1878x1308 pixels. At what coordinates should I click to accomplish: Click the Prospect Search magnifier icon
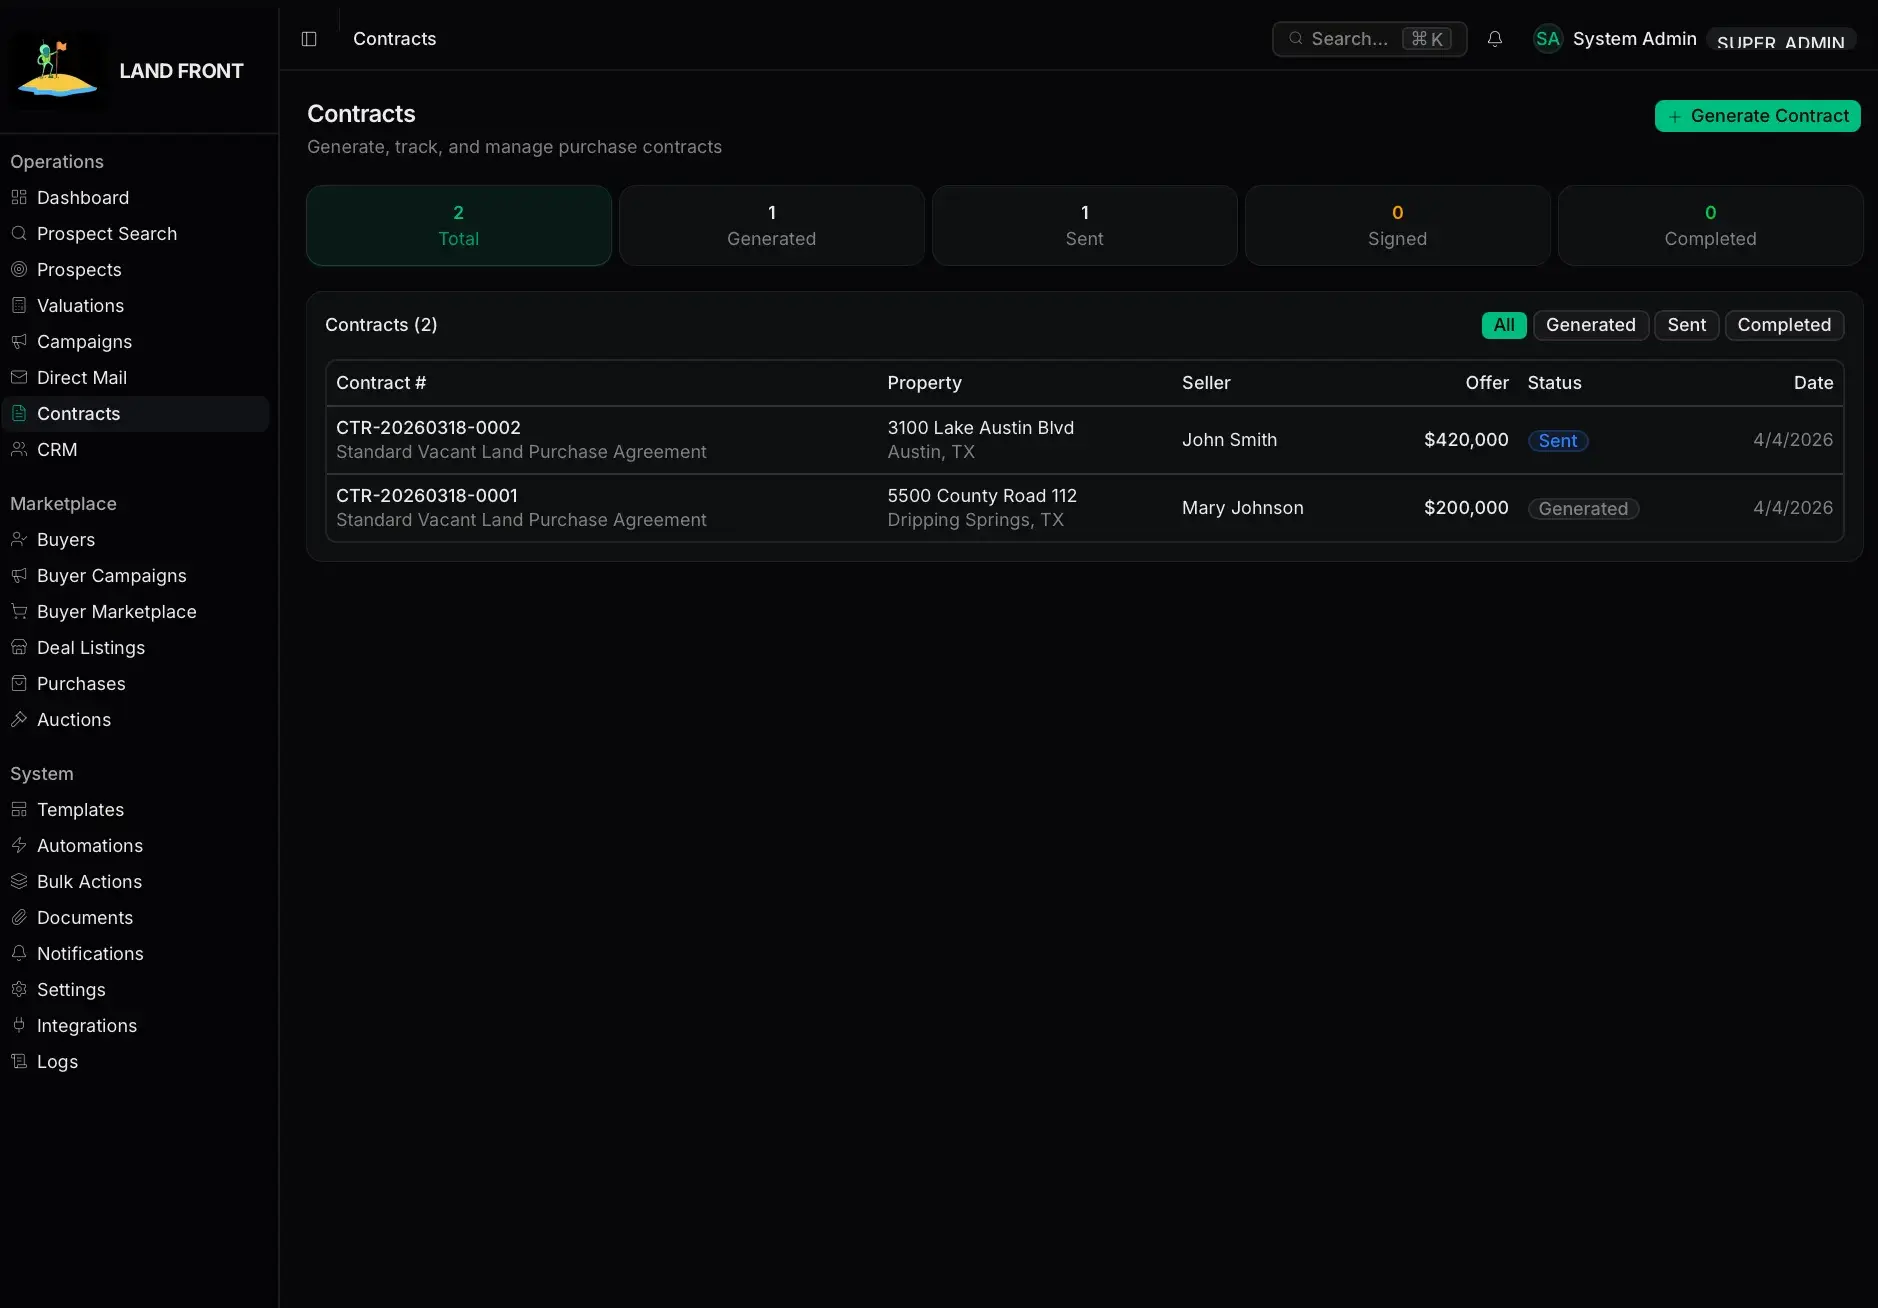pyautogui.click(x=19, y=233)
